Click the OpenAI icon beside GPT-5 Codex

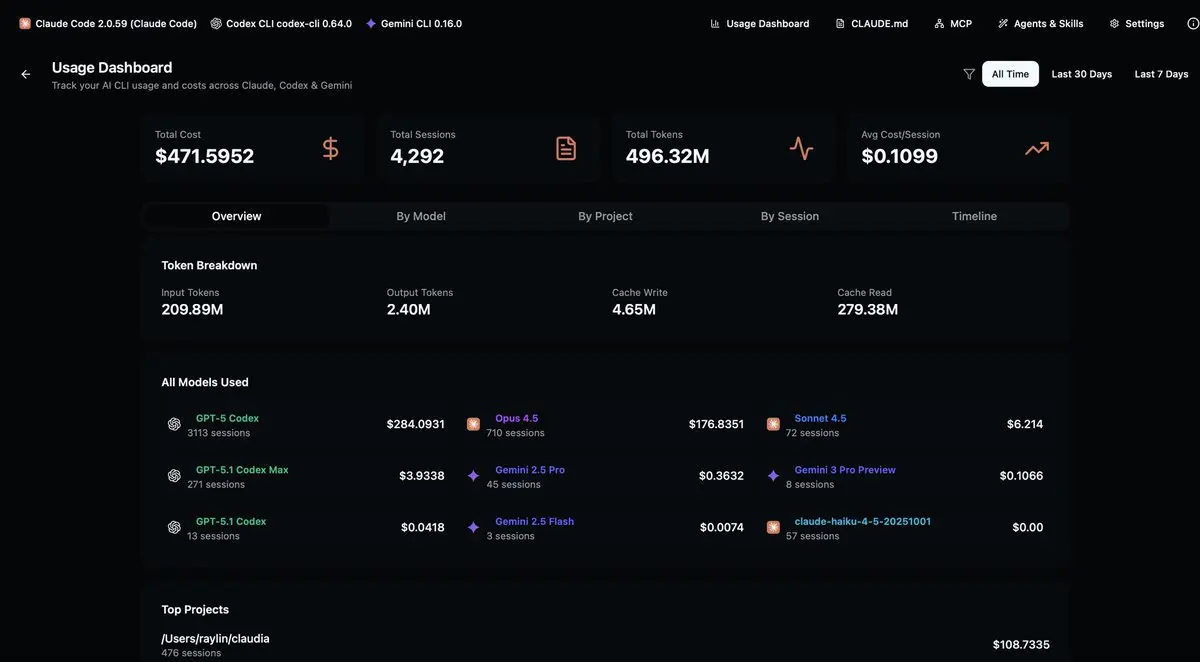tap(174, 424)
